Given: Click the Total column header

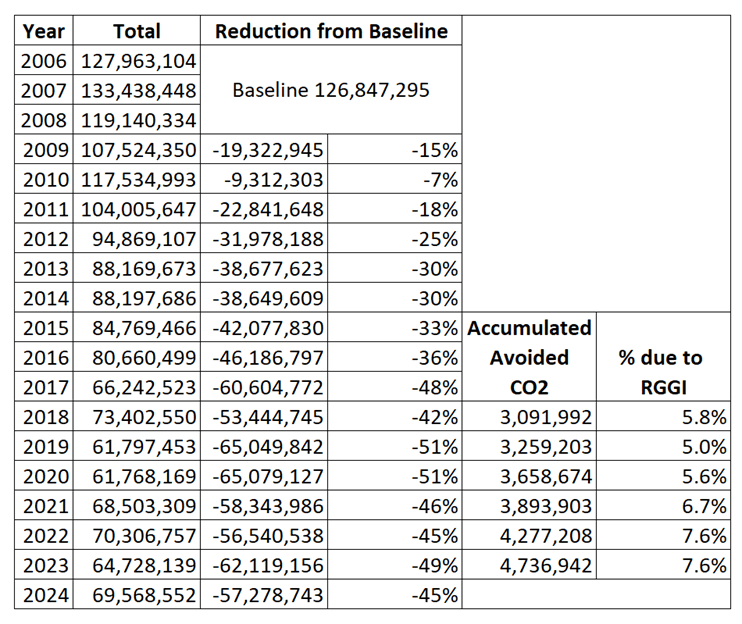Looking at the screenshot, I should (x=136, y=31).
